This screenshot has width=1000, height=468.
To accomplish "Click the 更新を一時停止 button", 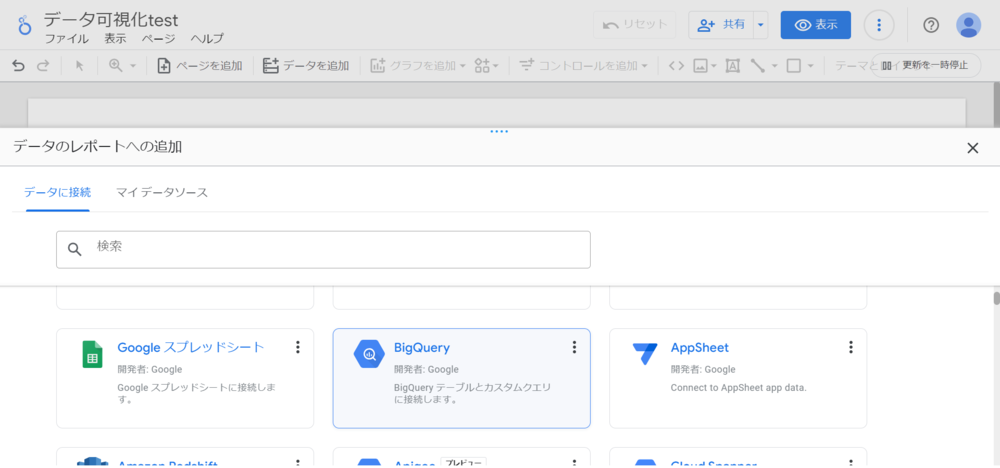I will point(926,66).
